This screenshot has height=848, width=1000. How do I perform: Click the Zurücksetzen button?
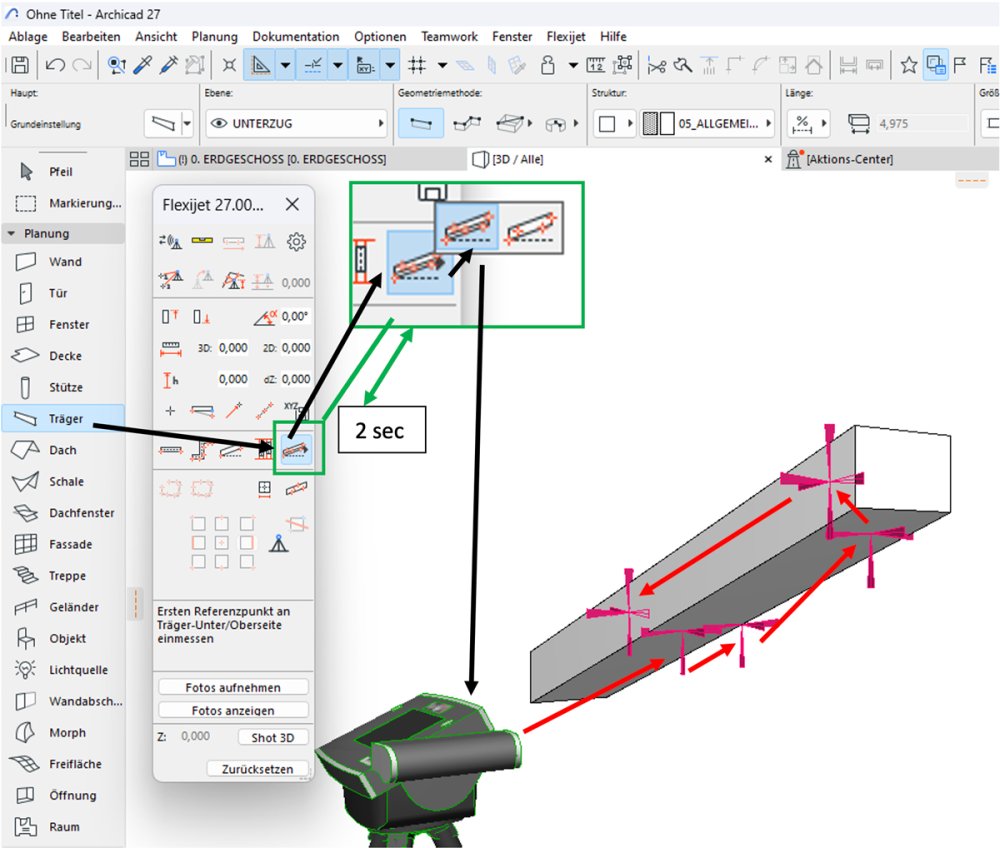(x=257, y=769)
